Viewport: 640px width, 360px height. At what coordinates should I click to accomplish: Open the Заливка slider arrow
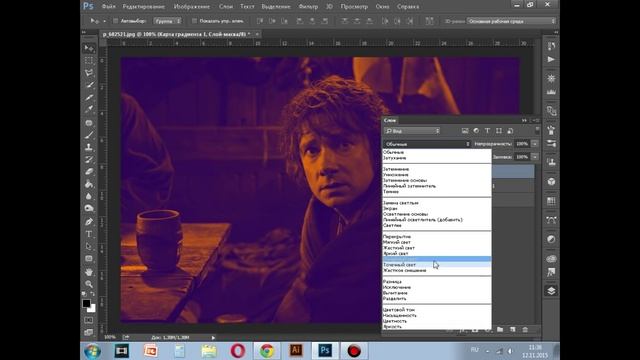point(535,157)
